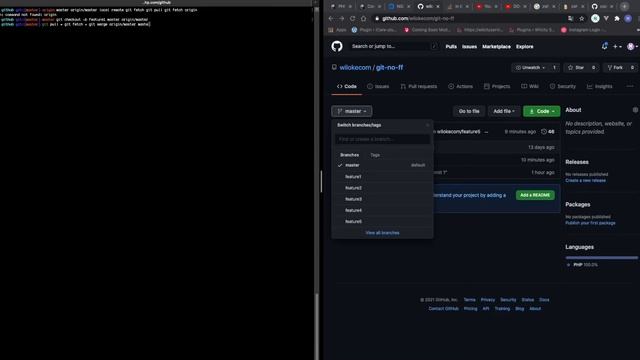Image resolution: width=640 pixels, height=360 pixels.
Task: Expand the latest commit message ellipsis
Action: click(x=486, y=132)
